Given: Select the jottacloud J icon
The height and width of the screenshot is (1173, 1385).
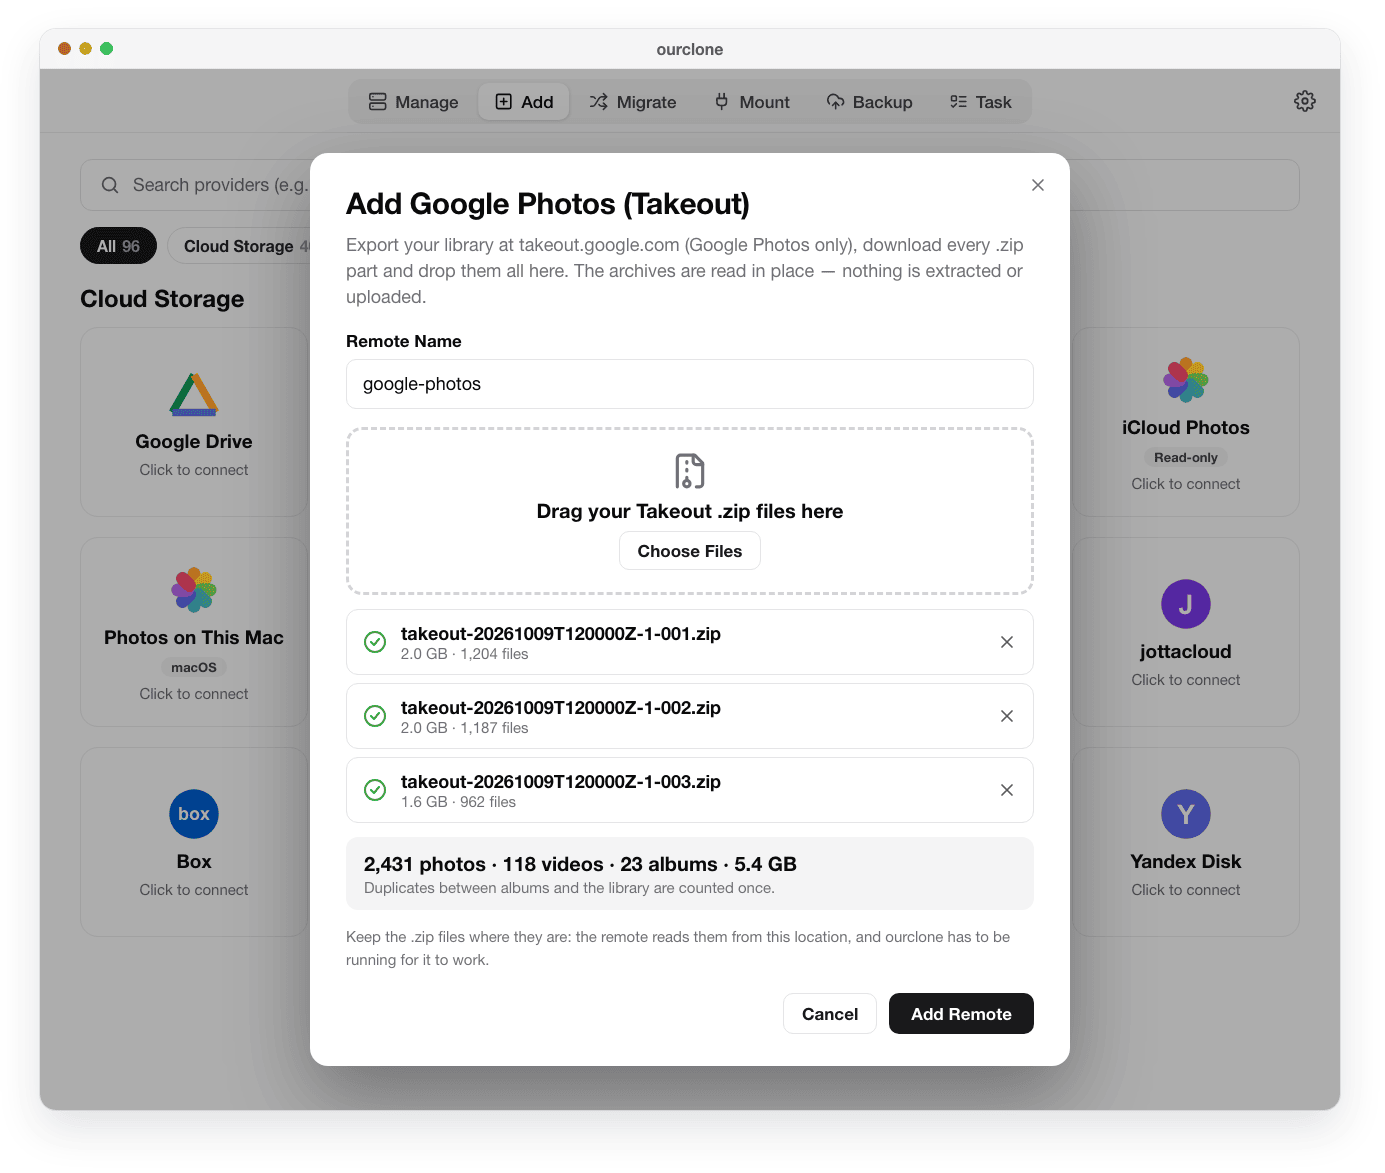Looking at the screenshot, I should (1186, 604).
